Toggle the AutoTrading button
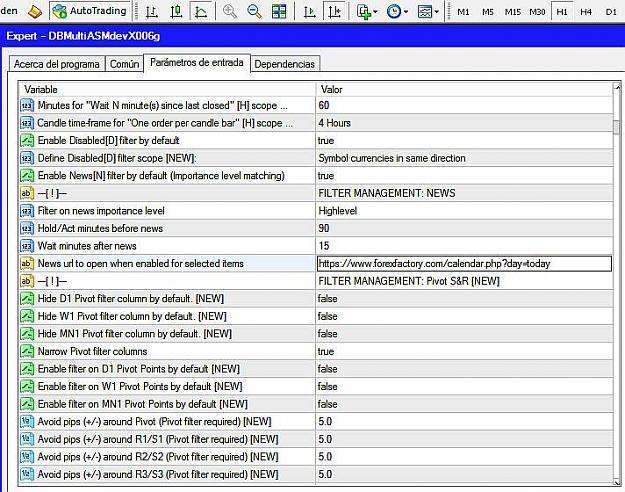Image resolution: width=625 pixels, height=492 pixels. pyautogui.click(x=90, y=11)
